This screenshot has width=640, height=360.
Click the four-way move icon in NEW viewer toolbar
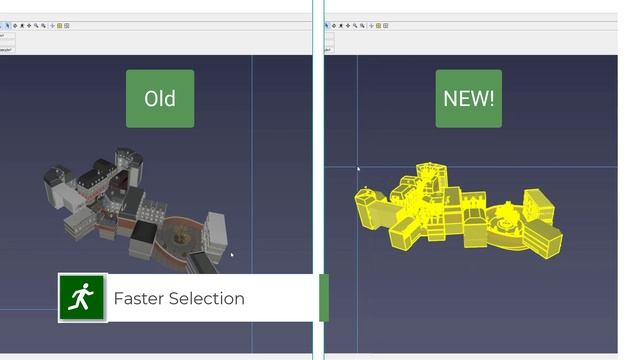click(348, 26)
